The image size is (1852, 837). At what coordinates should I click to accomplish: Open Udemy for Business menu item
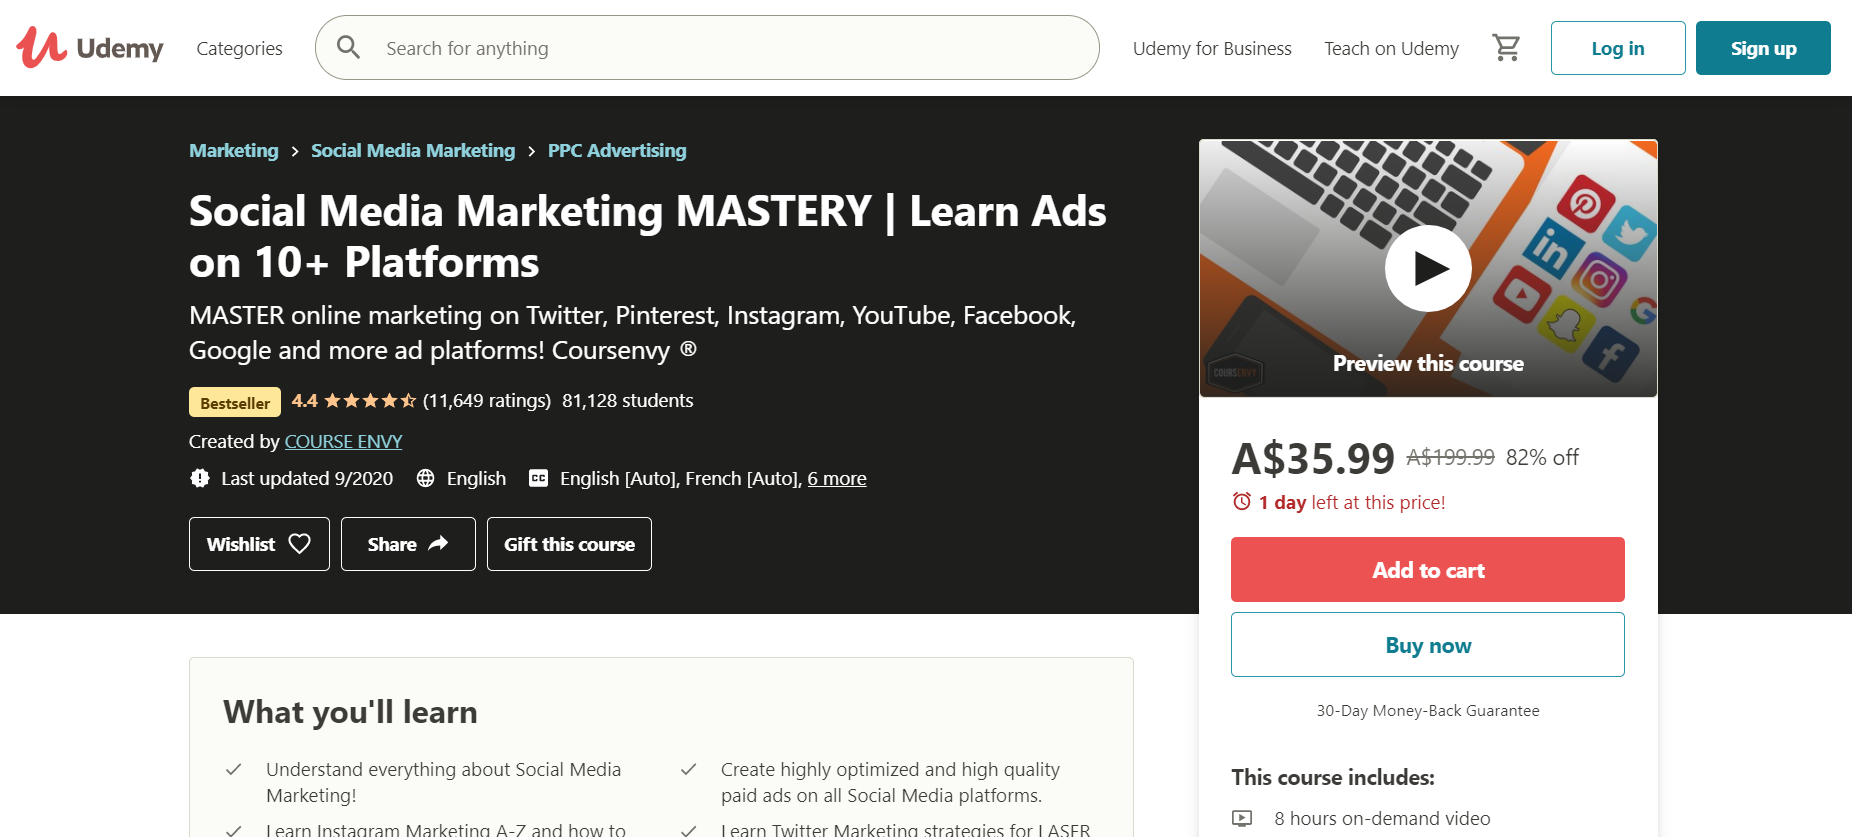tap(1212, 48)
